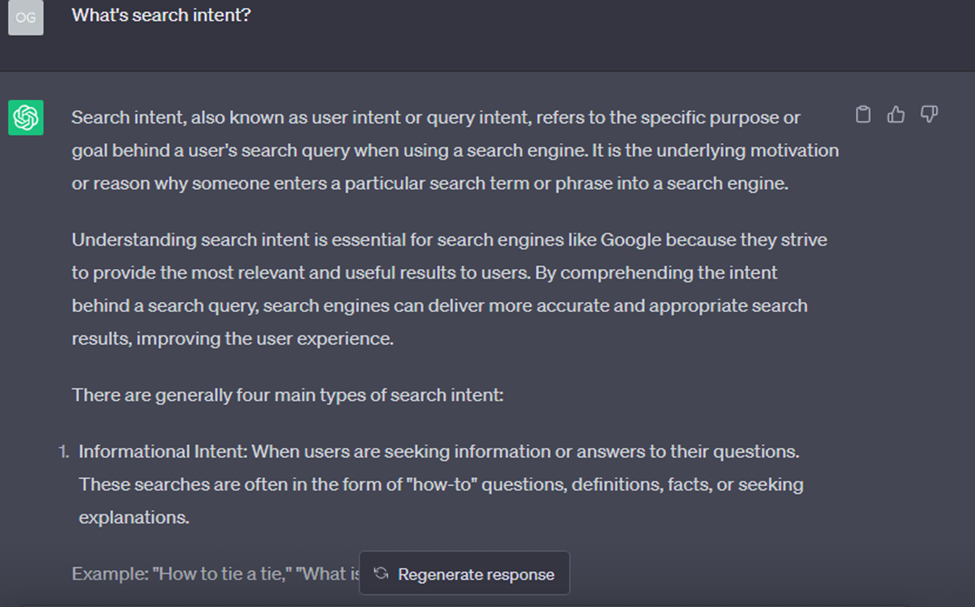This screenshot has width=975, height=607.
Task: Click the text "results, improving the user experience."
Action: click(233, 338)
